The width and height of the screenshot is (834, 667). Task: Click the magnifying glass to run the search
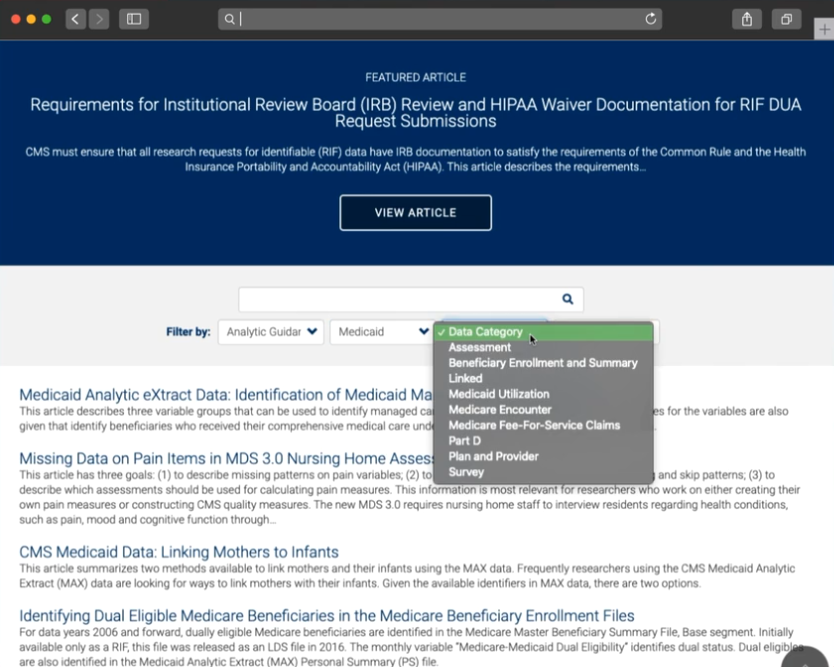click(566, 298)
